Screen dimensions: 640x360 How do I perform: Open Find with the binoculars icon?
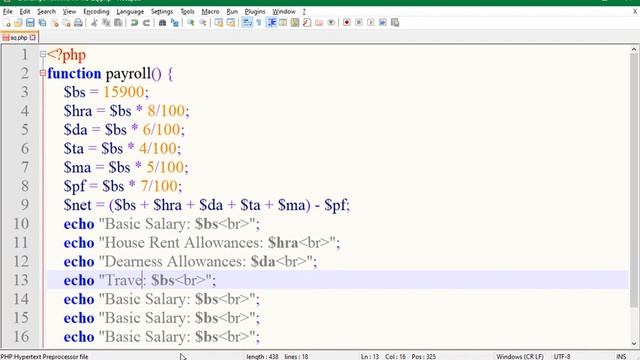(162, 23)
